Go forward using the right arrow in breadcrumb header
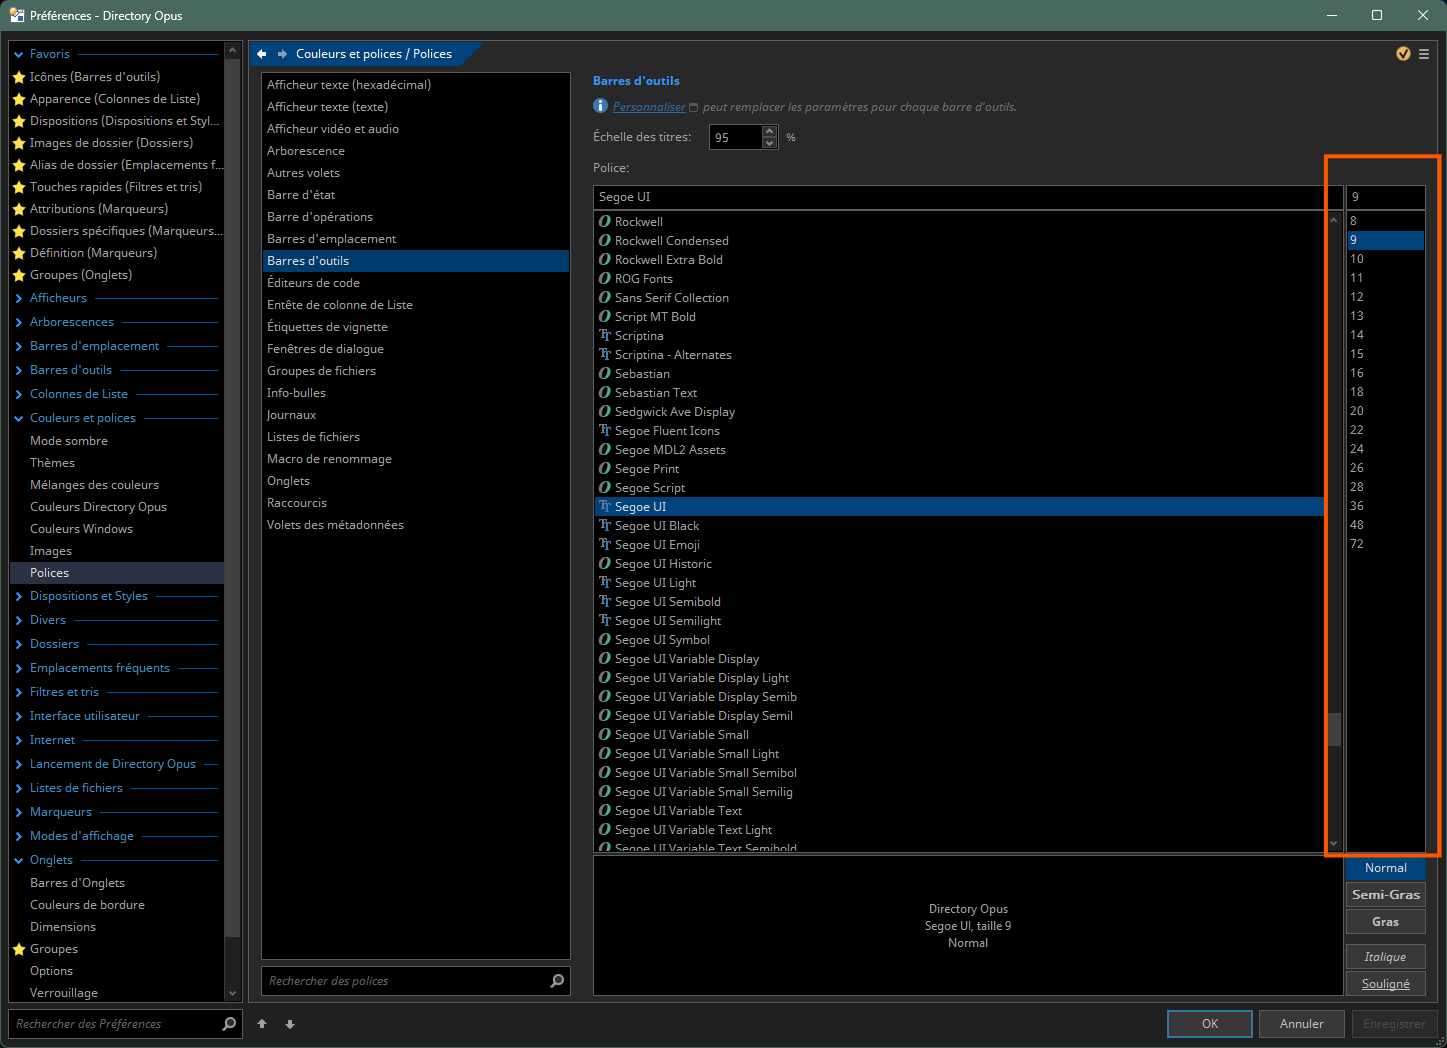 [283, 54]
